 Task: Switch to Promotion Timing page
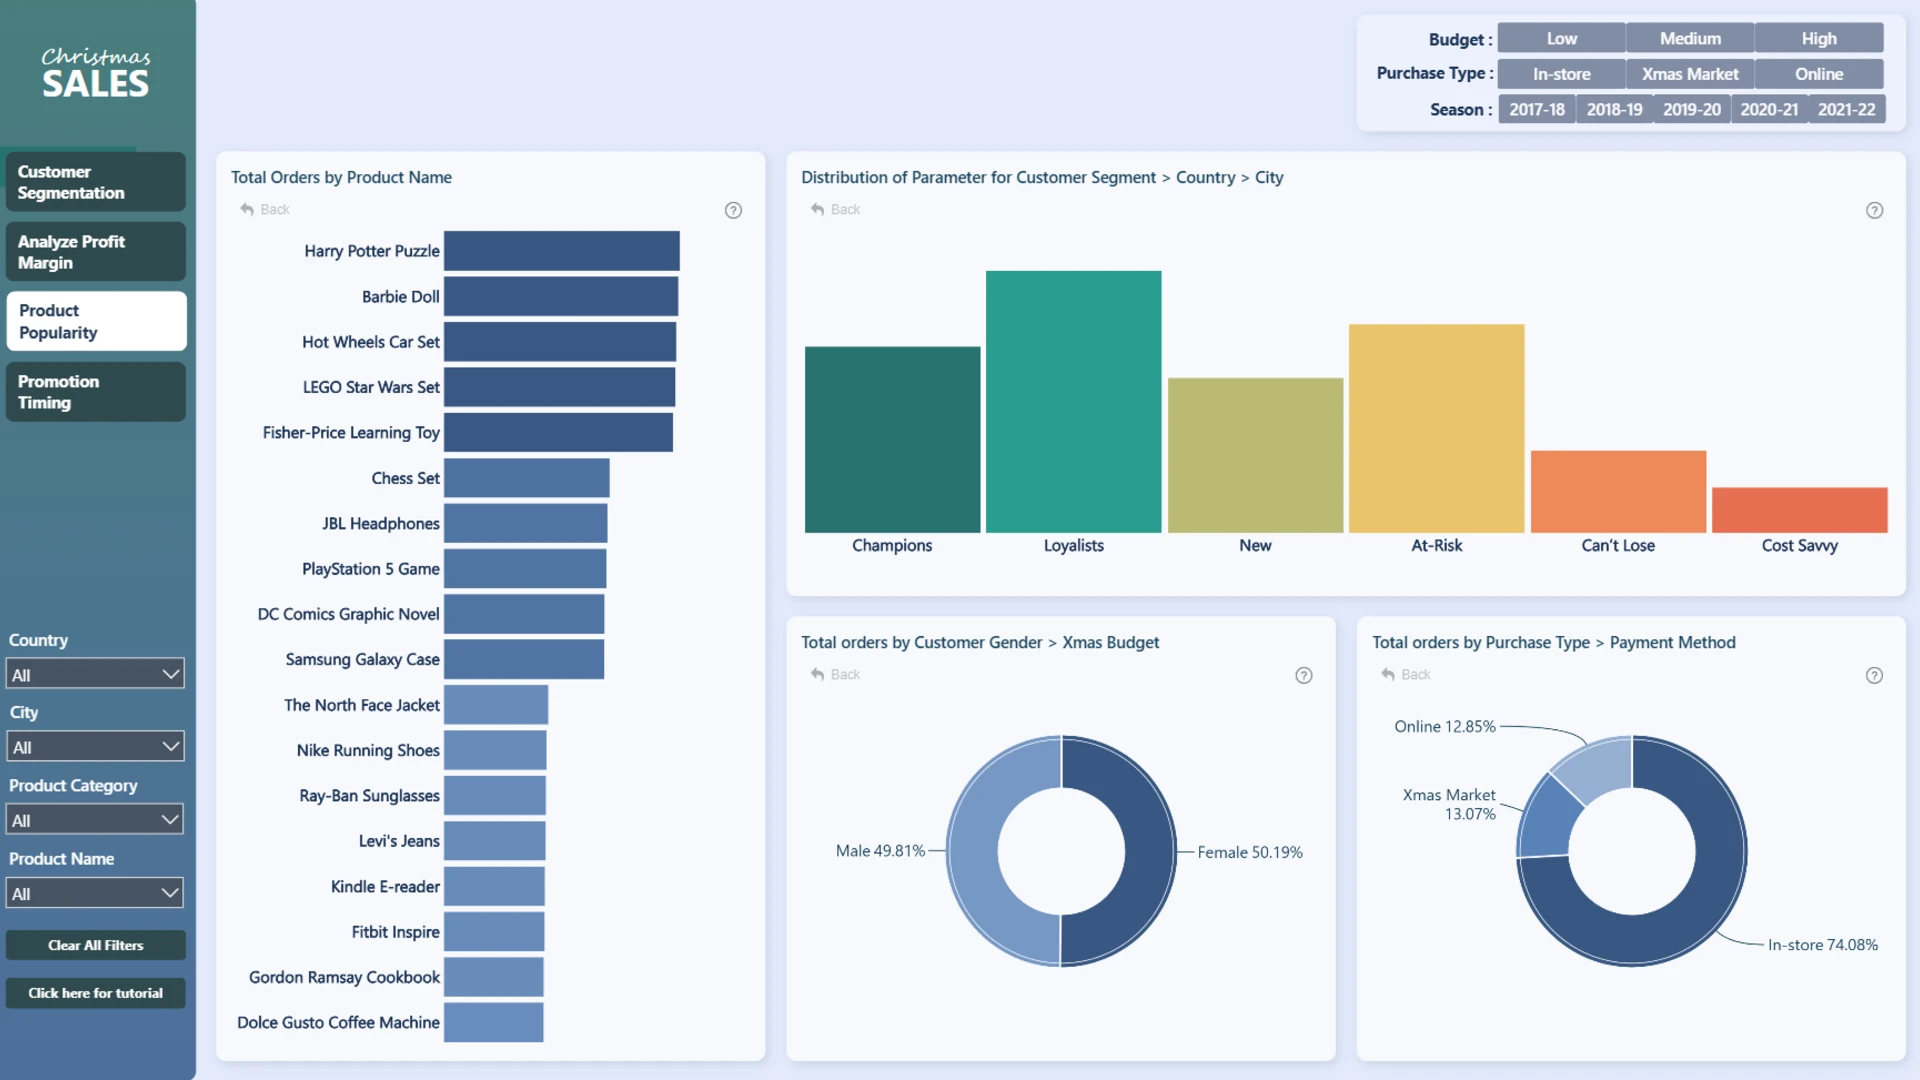pos(96,392)
